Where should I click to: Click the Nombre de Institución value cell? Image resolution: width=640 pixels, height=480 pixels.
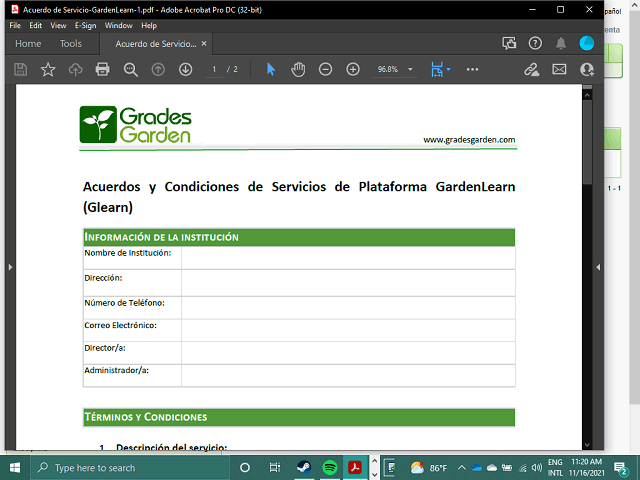coord(348,258)
